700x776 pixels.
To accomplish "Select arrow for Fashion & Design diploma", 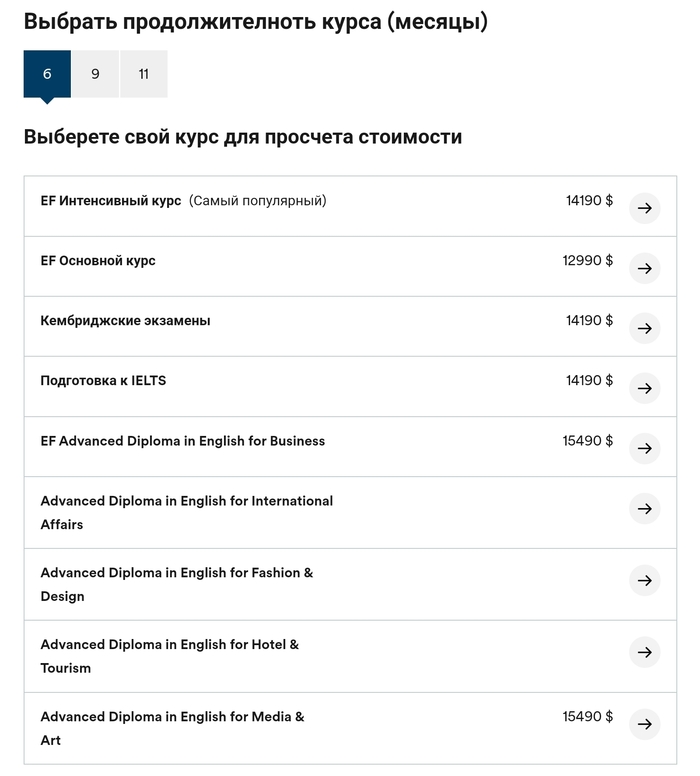I will coord(645,580).
